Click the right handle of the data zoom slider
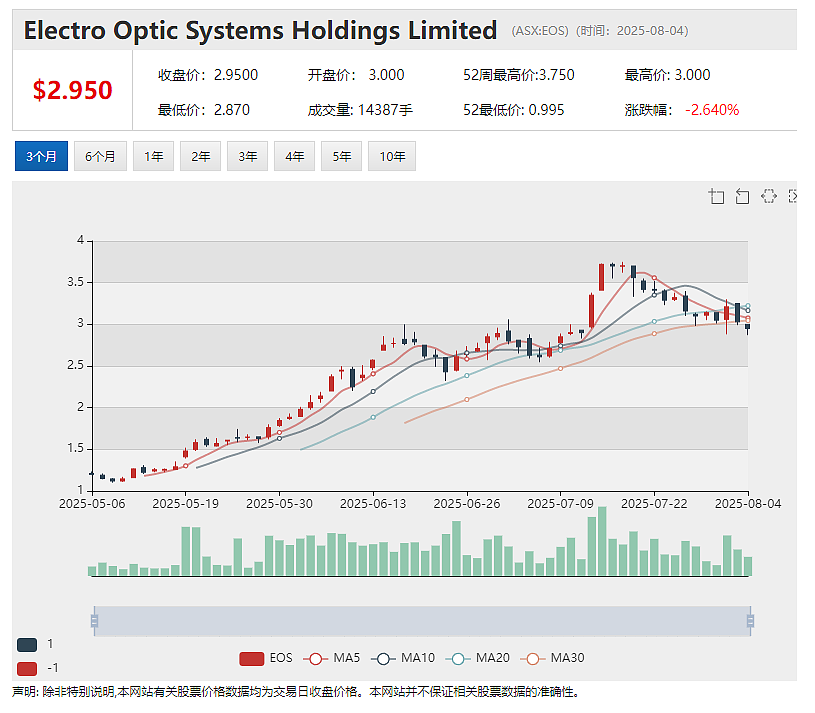 (751, 621)
